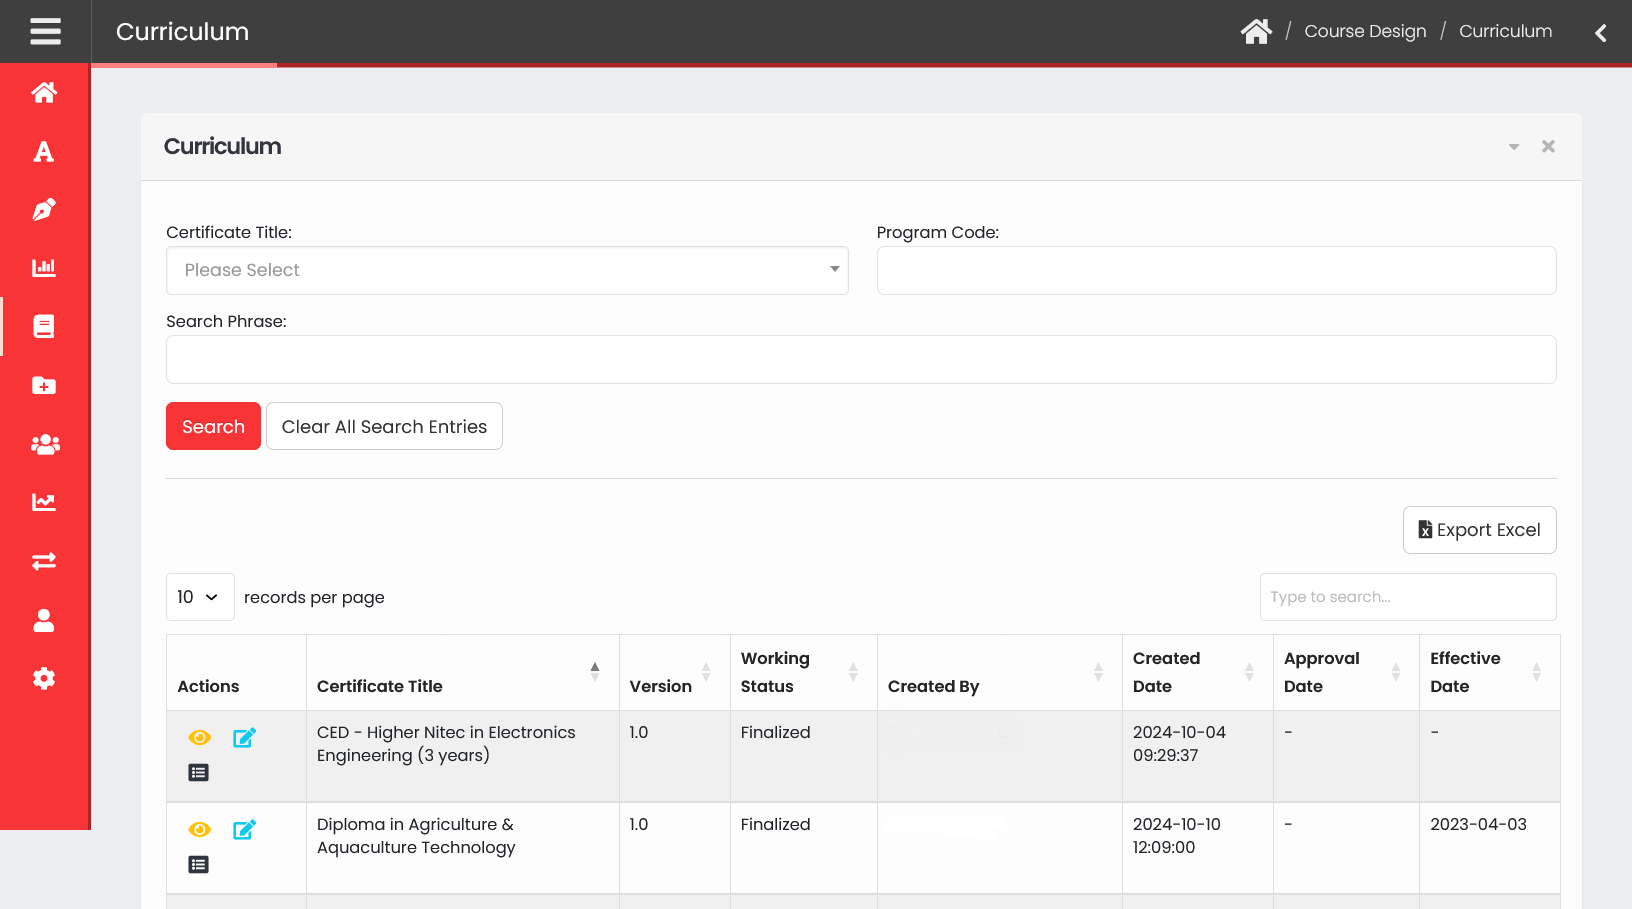Open the Home icon in sidebar
The image size is (1632, 909).
(44, 93)
